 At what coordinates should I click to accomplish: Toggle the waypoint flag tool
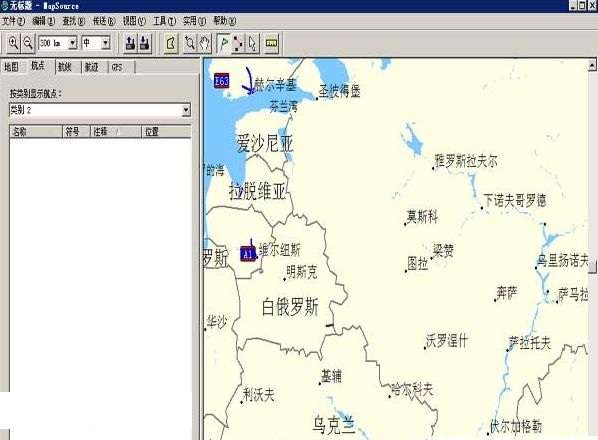click(224, 43)
